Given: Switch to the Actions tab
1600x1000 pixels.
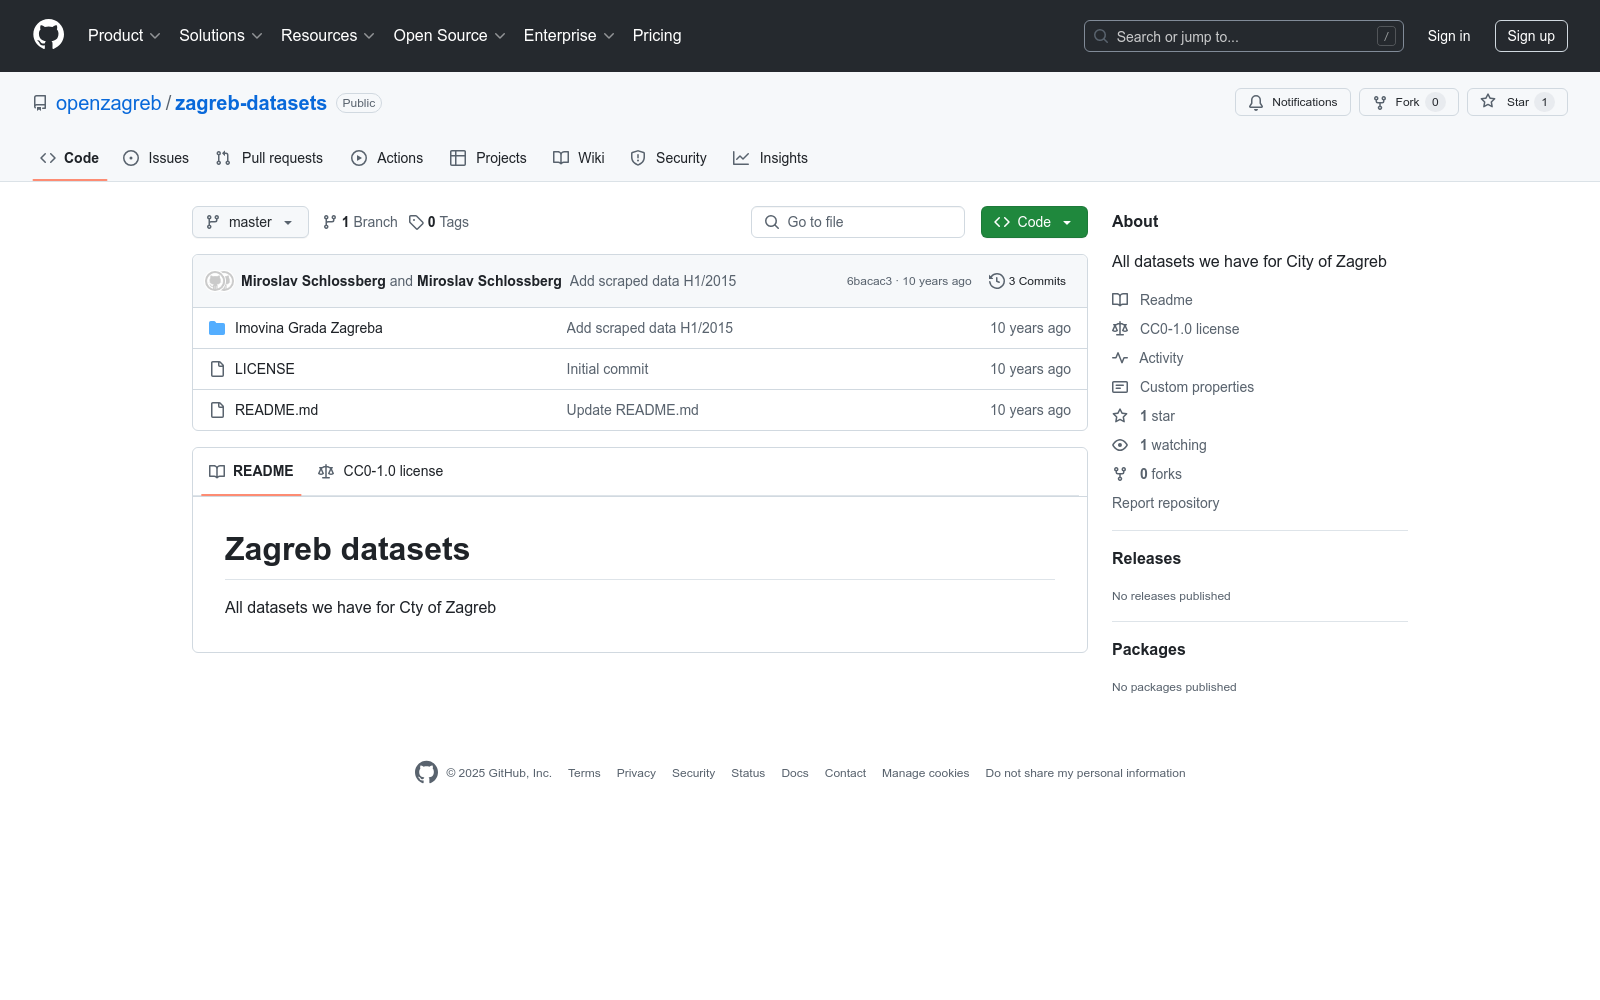Looking at the screenshot, I should [x=387, y=158].
